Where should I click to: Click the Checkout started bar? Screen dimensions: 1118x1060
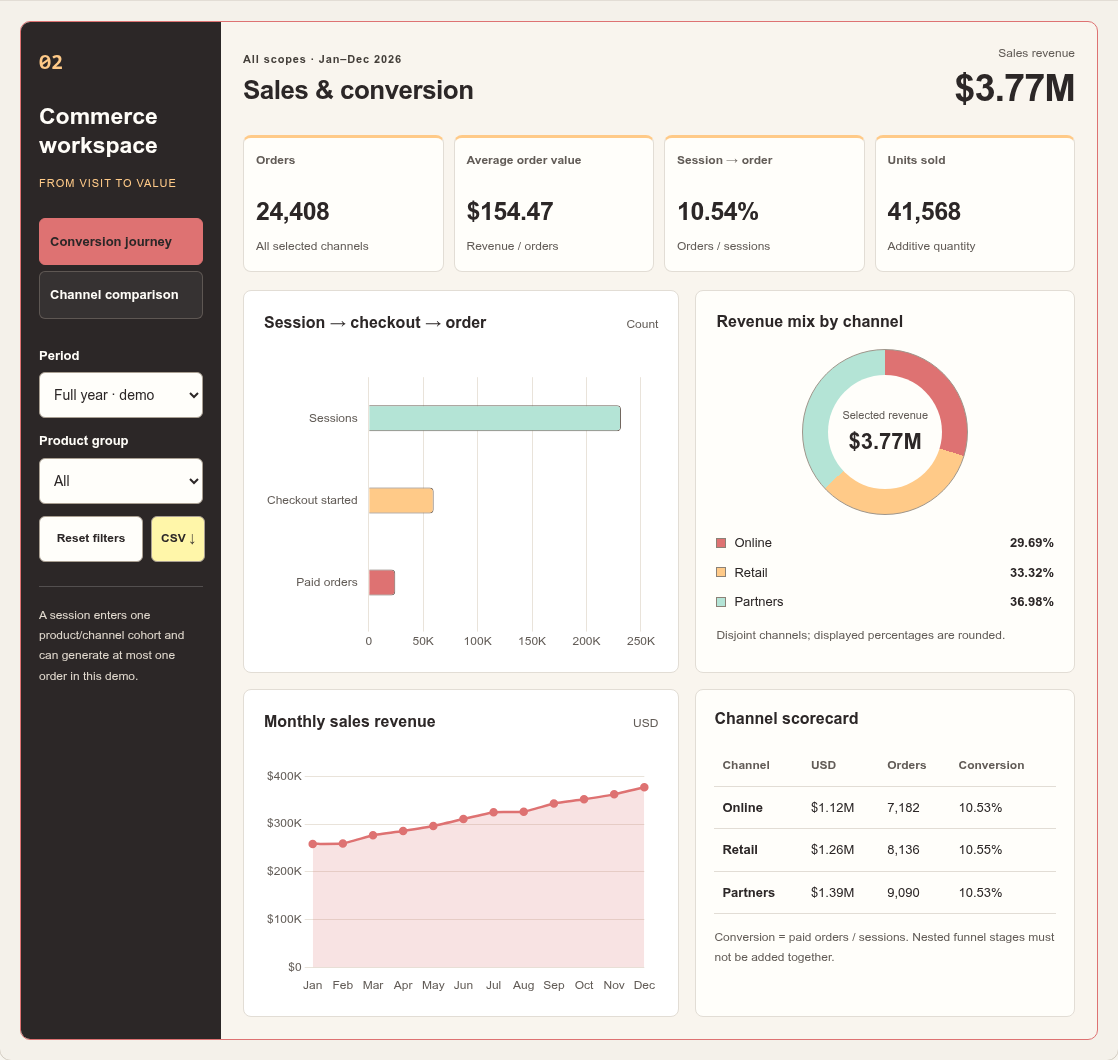[x=401, y=500]
